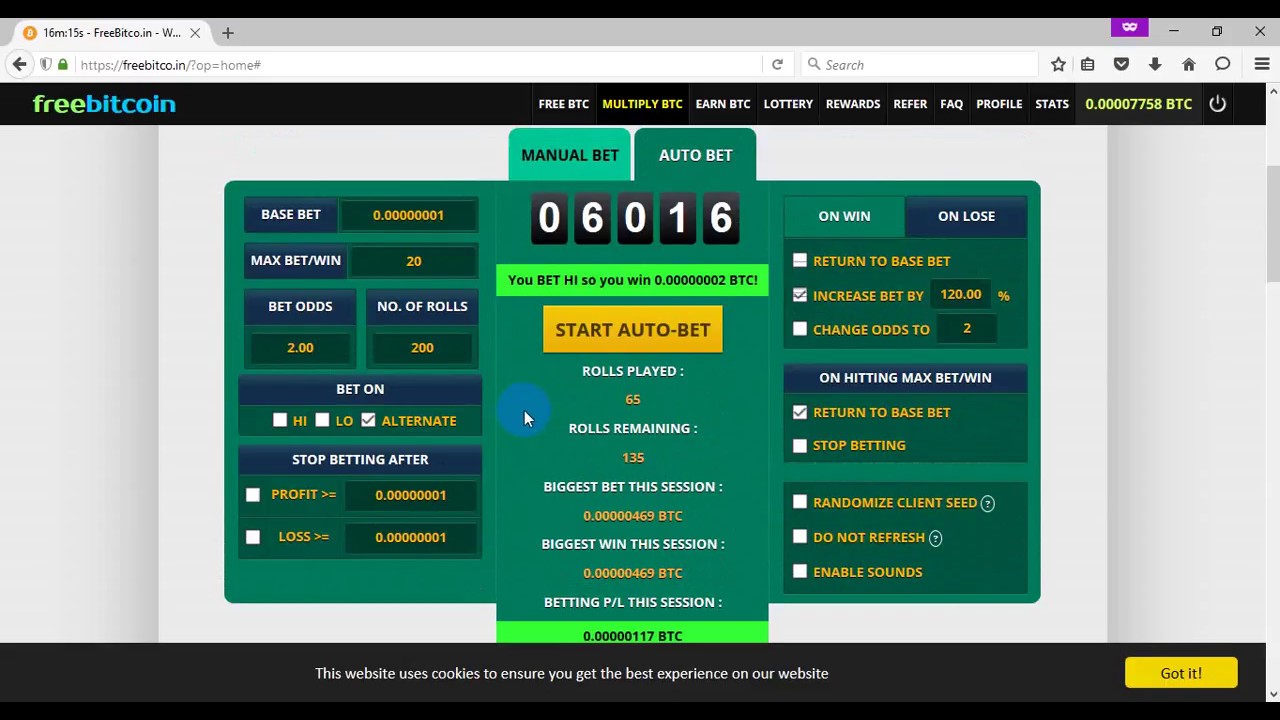Screen dimensions: 1280x720
Task: Click the Max Bet/Win field
Action: pyautogui.click(x=414, y=261)
